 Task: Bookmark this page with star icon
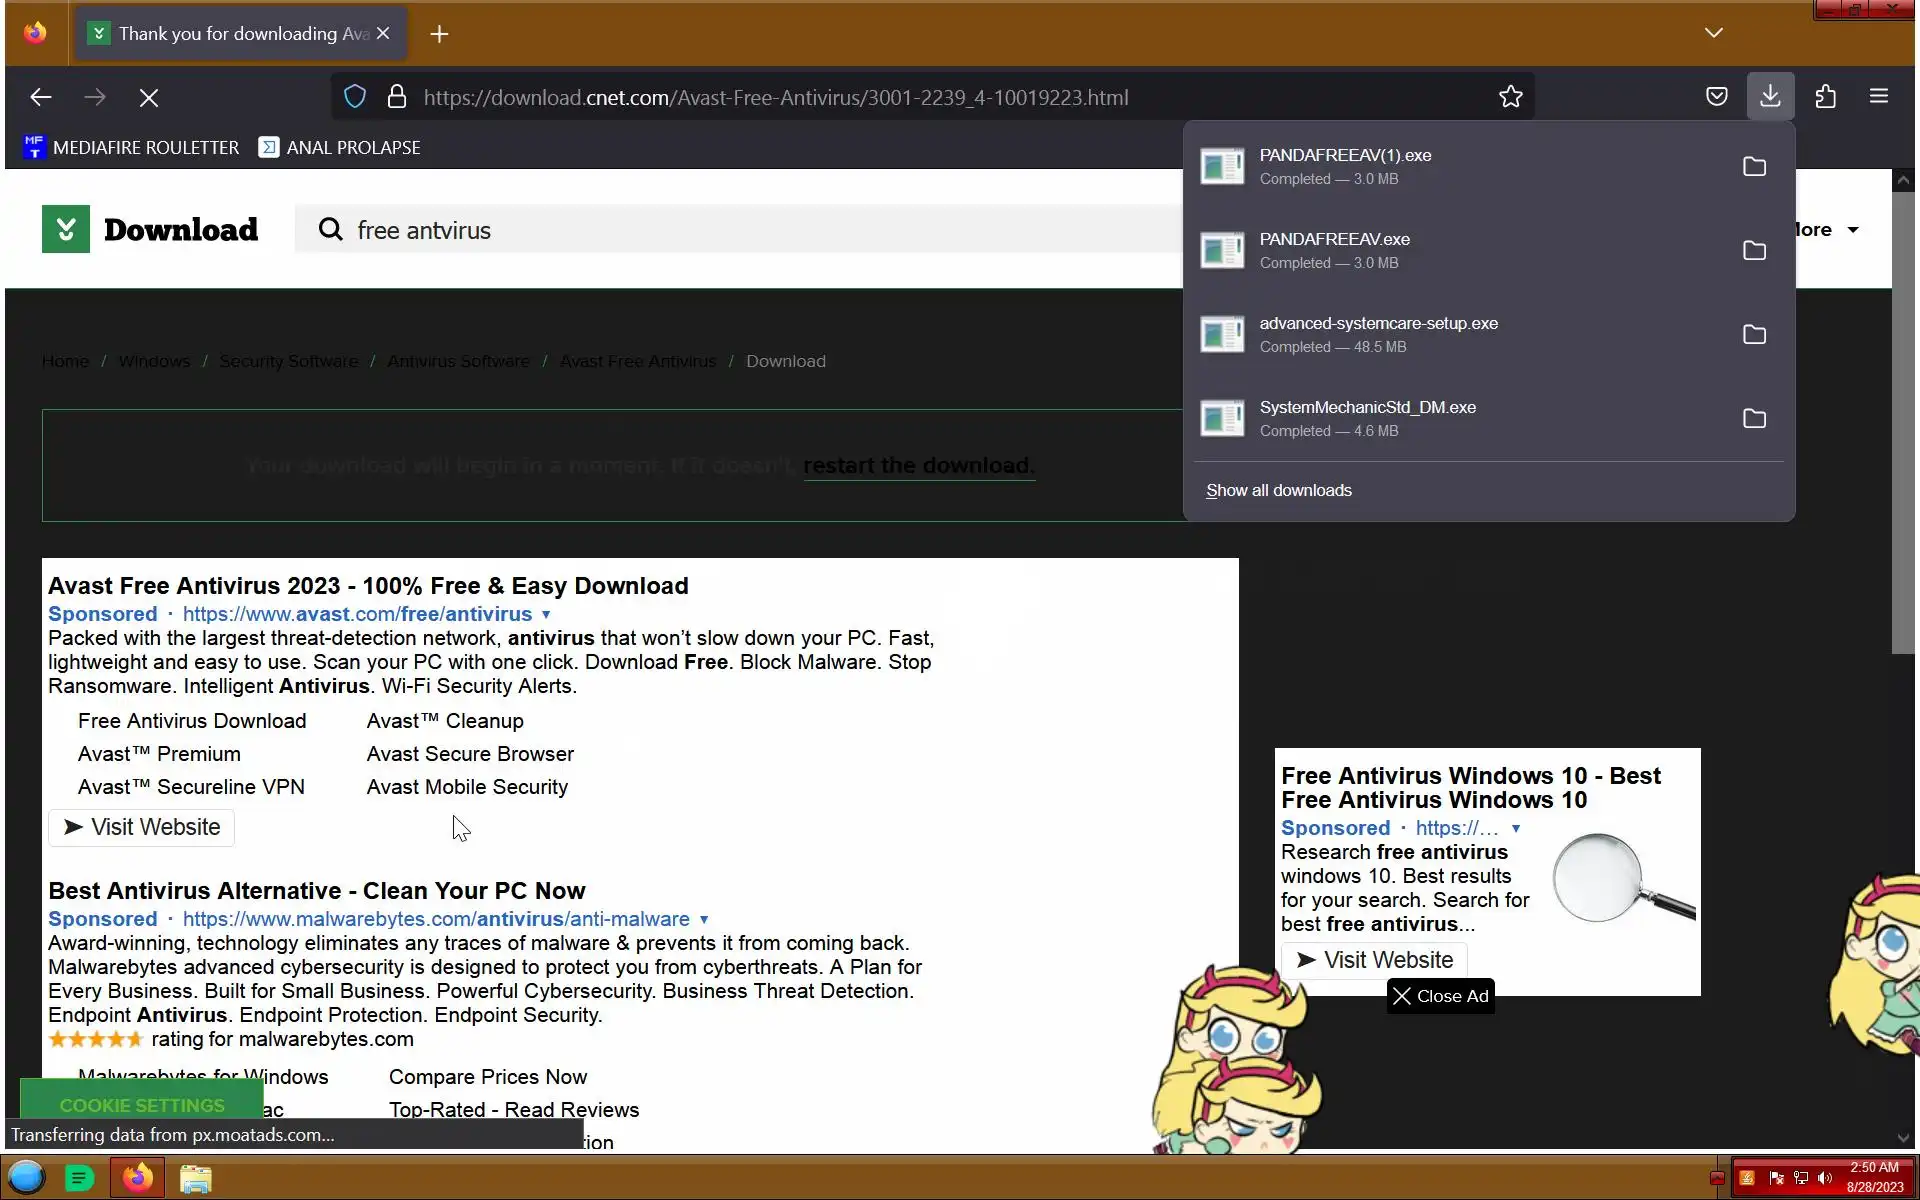click(x=1510, y=97)
